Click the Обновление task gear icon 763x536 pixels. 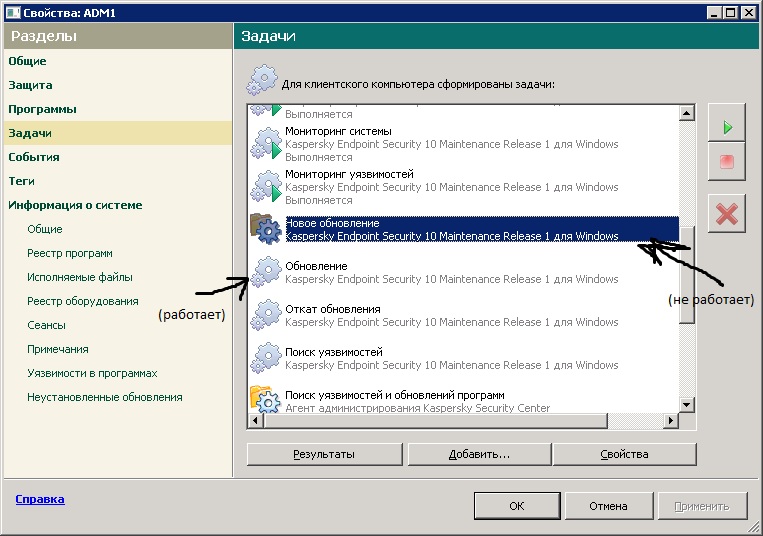coord(266,272)
